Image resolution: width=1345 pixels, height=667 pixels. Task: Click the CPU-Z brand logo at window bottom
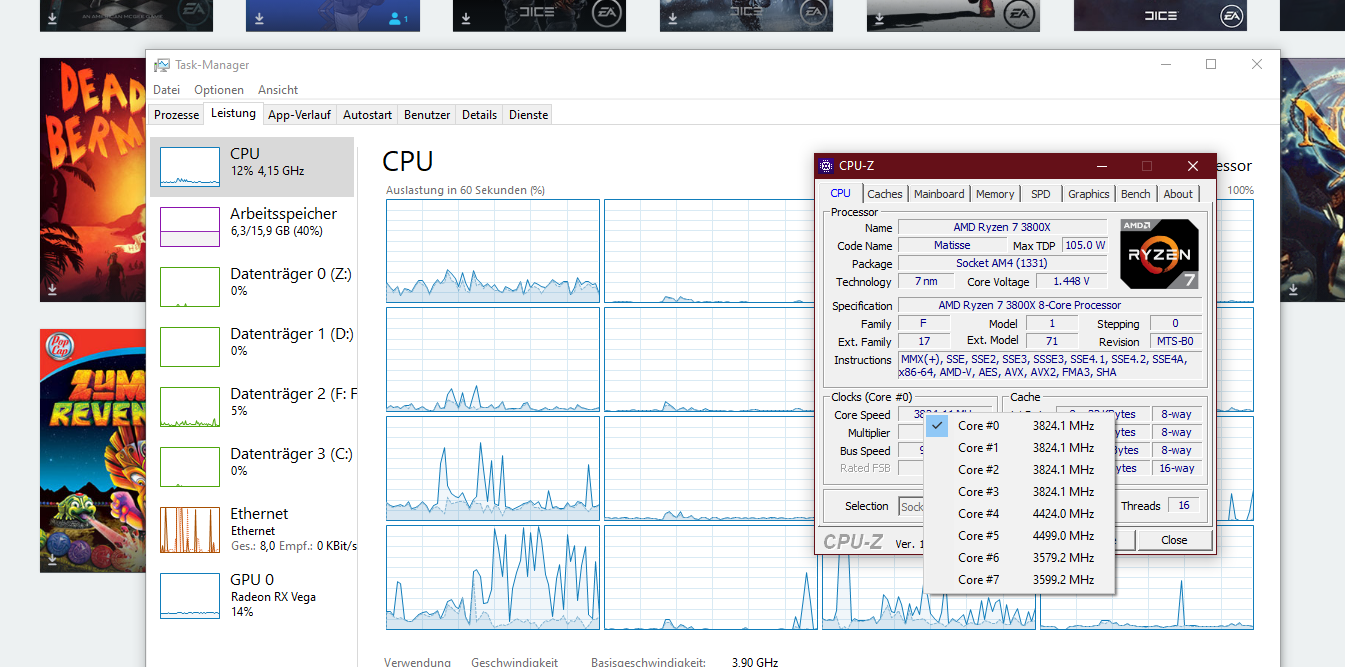(853, 542)
